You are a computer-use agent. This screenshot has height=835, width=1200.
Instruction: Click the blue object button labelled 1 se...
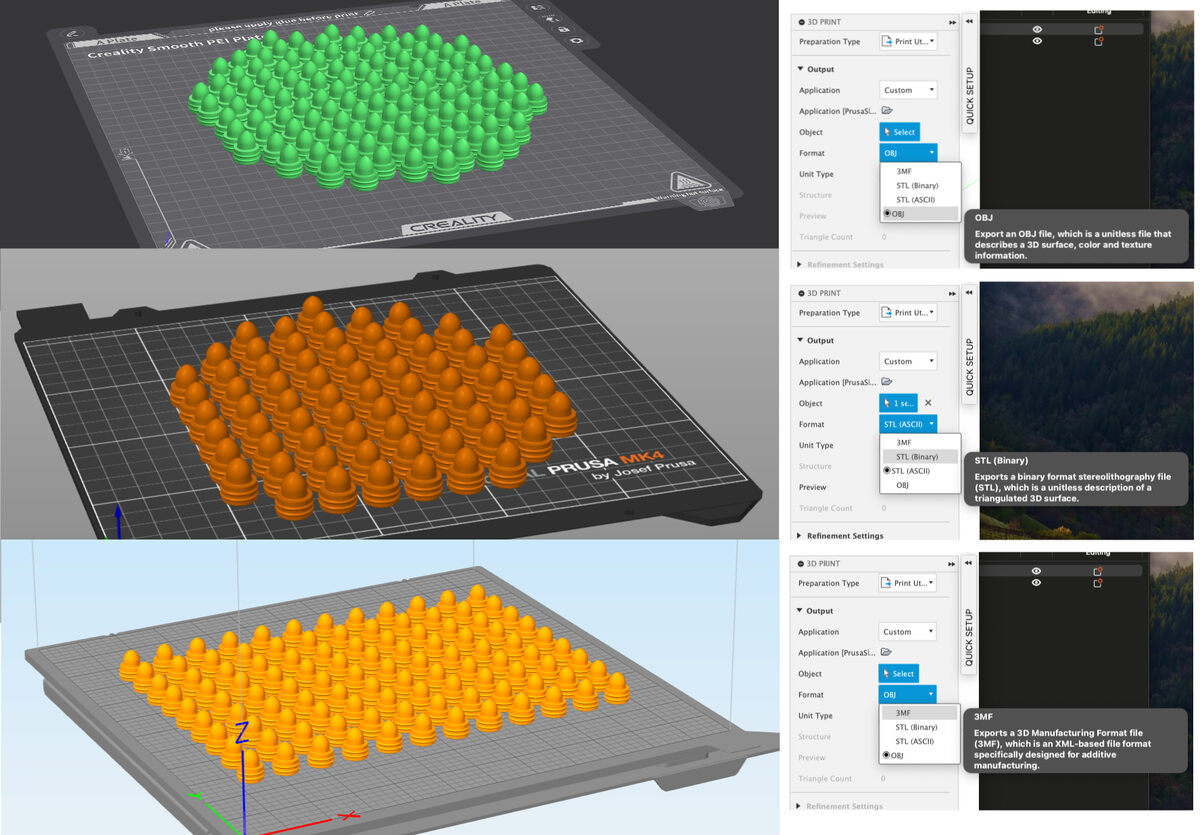[898, 403]
